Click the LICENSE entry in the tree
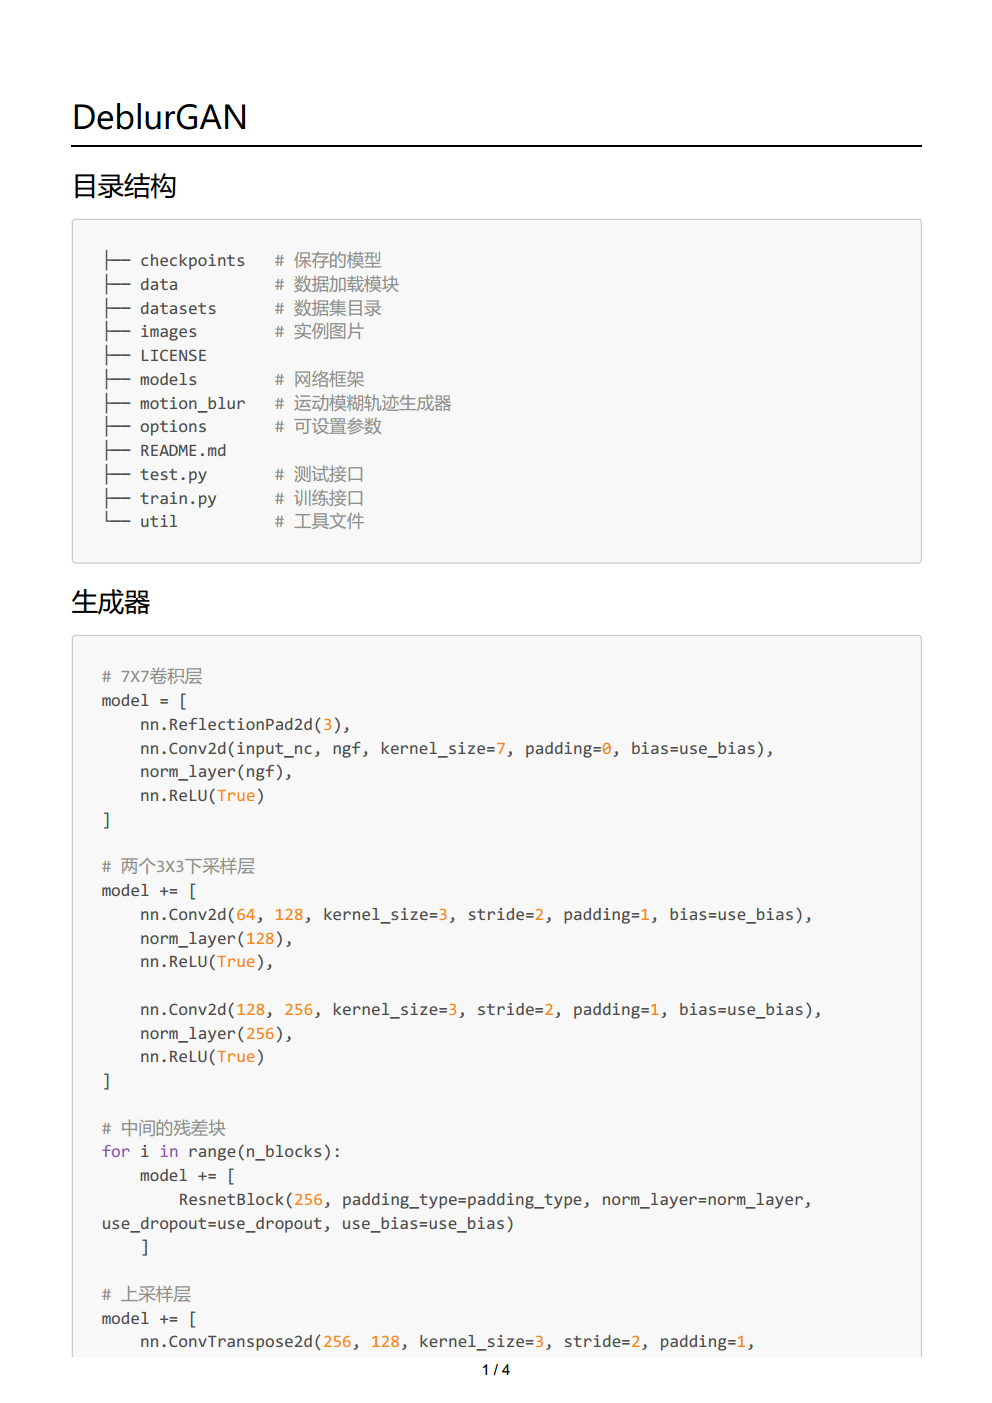Screen dimensions: 992x1403 (x=173, y=355)
